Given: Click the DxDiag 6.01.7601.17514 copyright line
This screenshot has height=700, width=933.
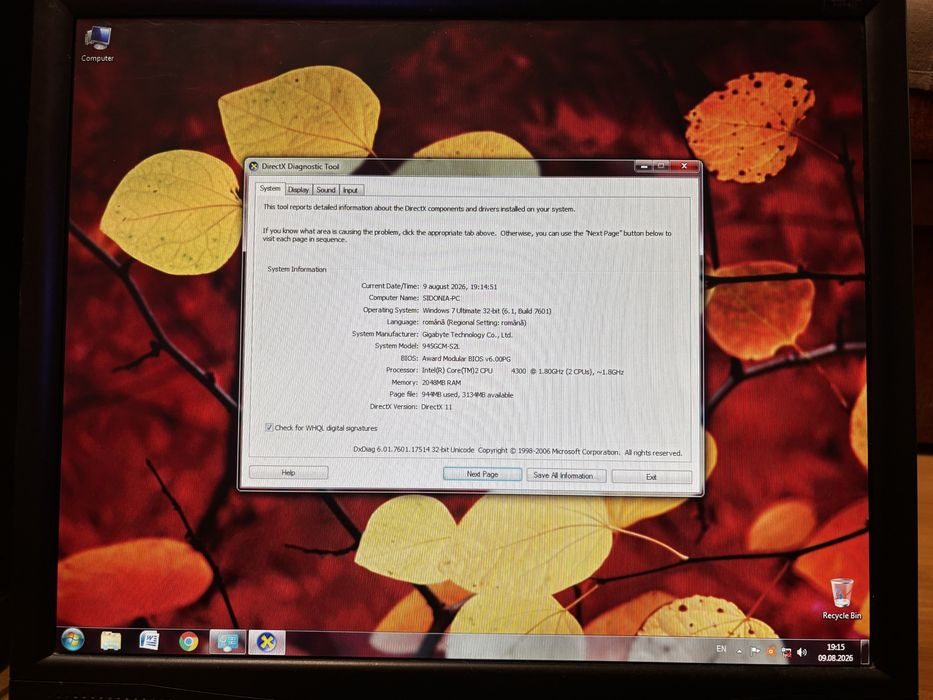Looking at the screenshot, I should [x=517, y=451].
